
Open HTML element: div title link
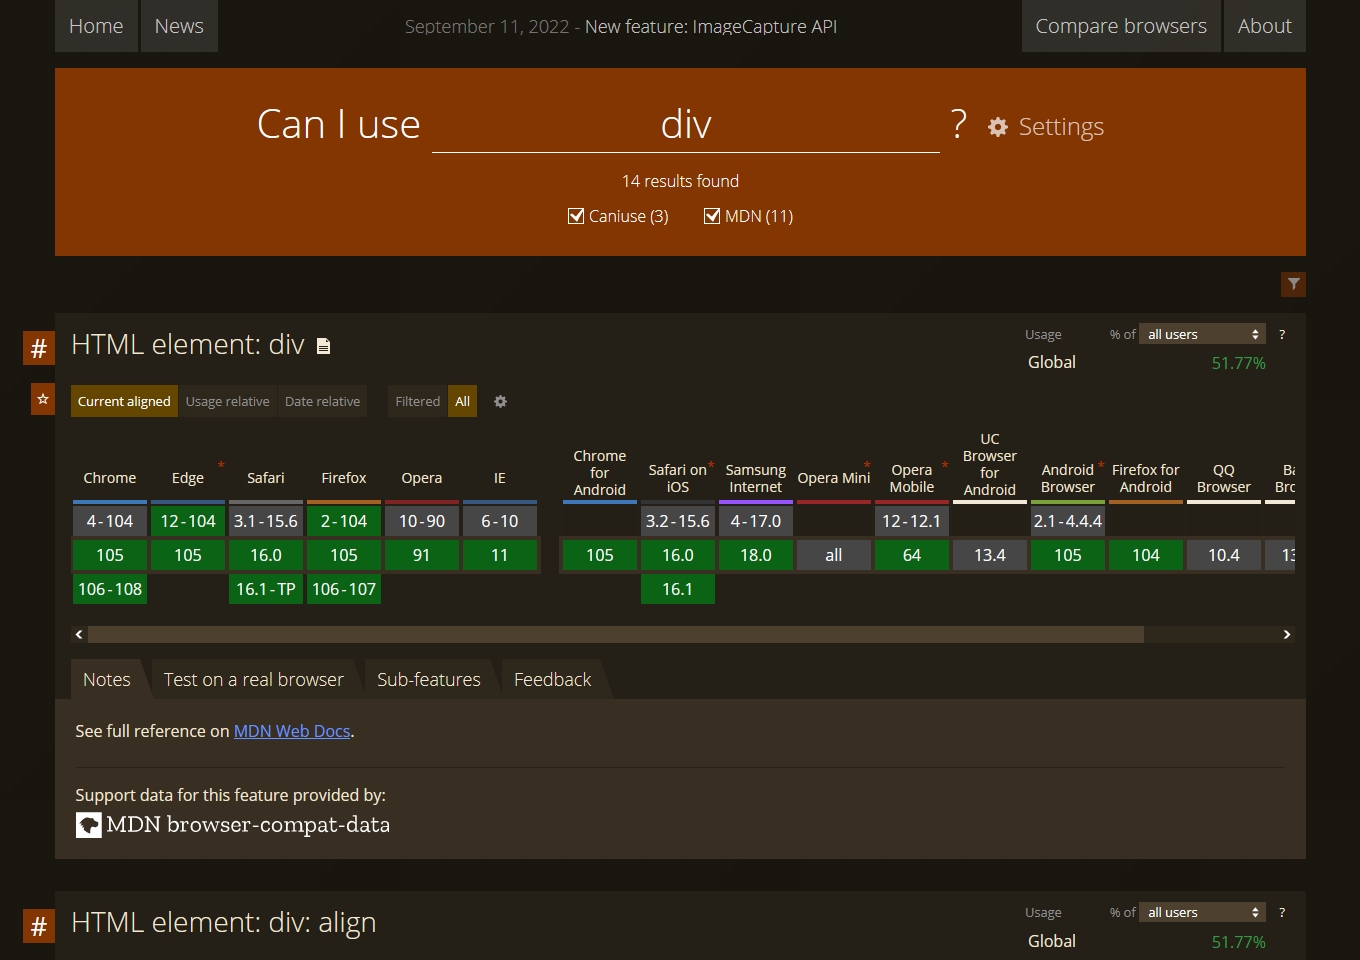click(187, 344)
